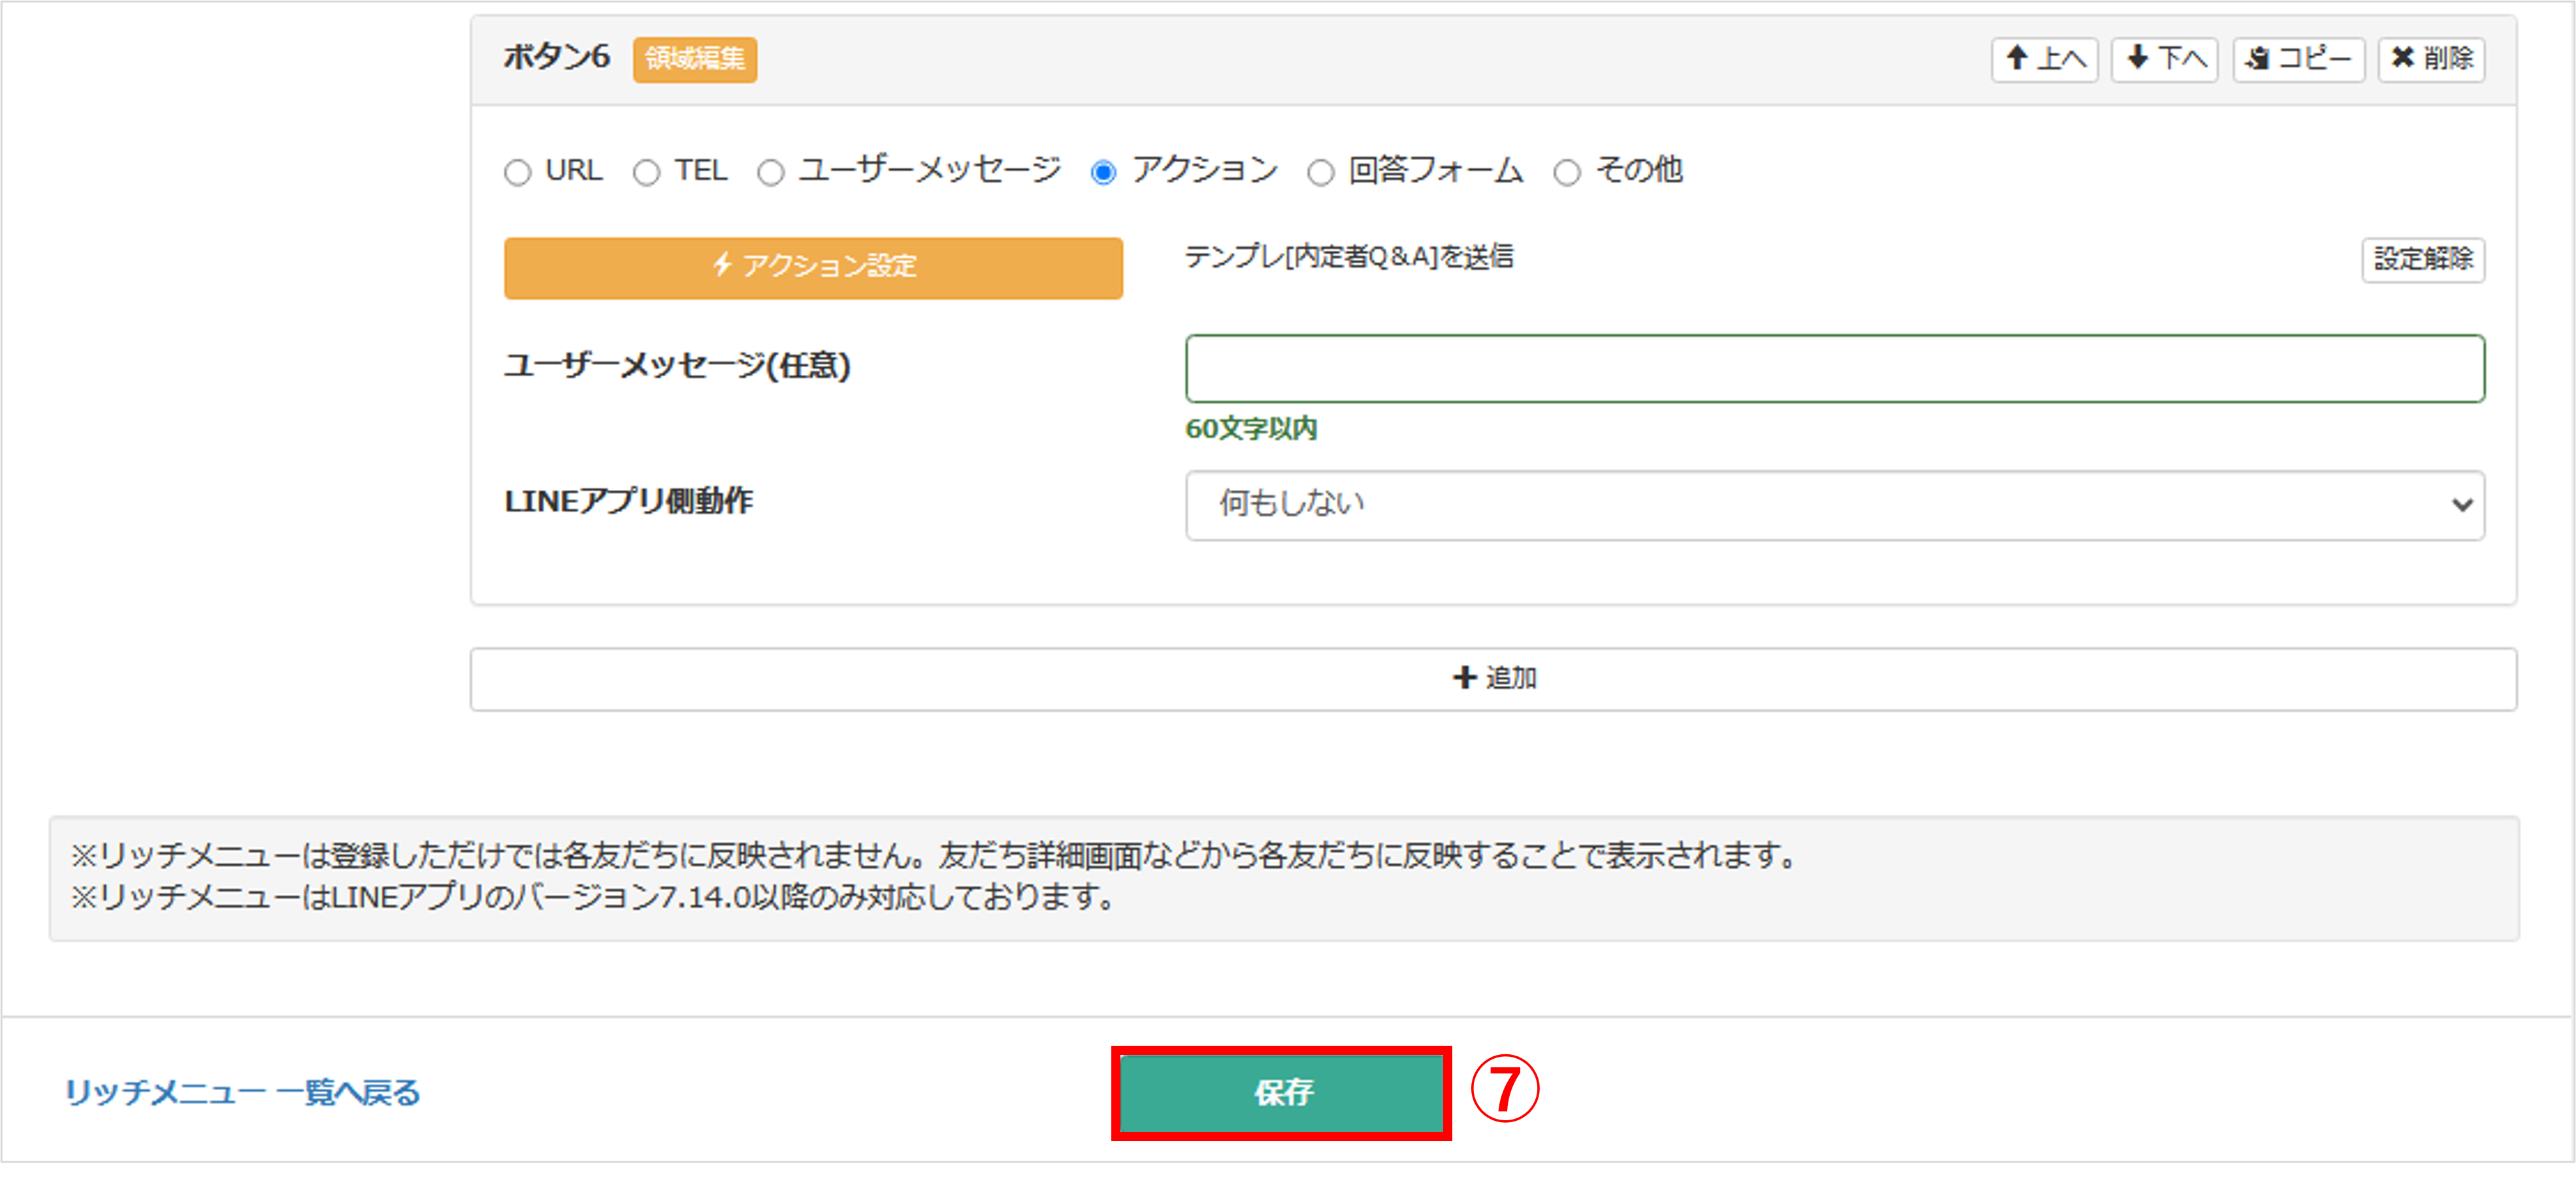The image size is (2576, 1179).
Task: Open the アクション設定 orange button
Action: tap(813, 267)
